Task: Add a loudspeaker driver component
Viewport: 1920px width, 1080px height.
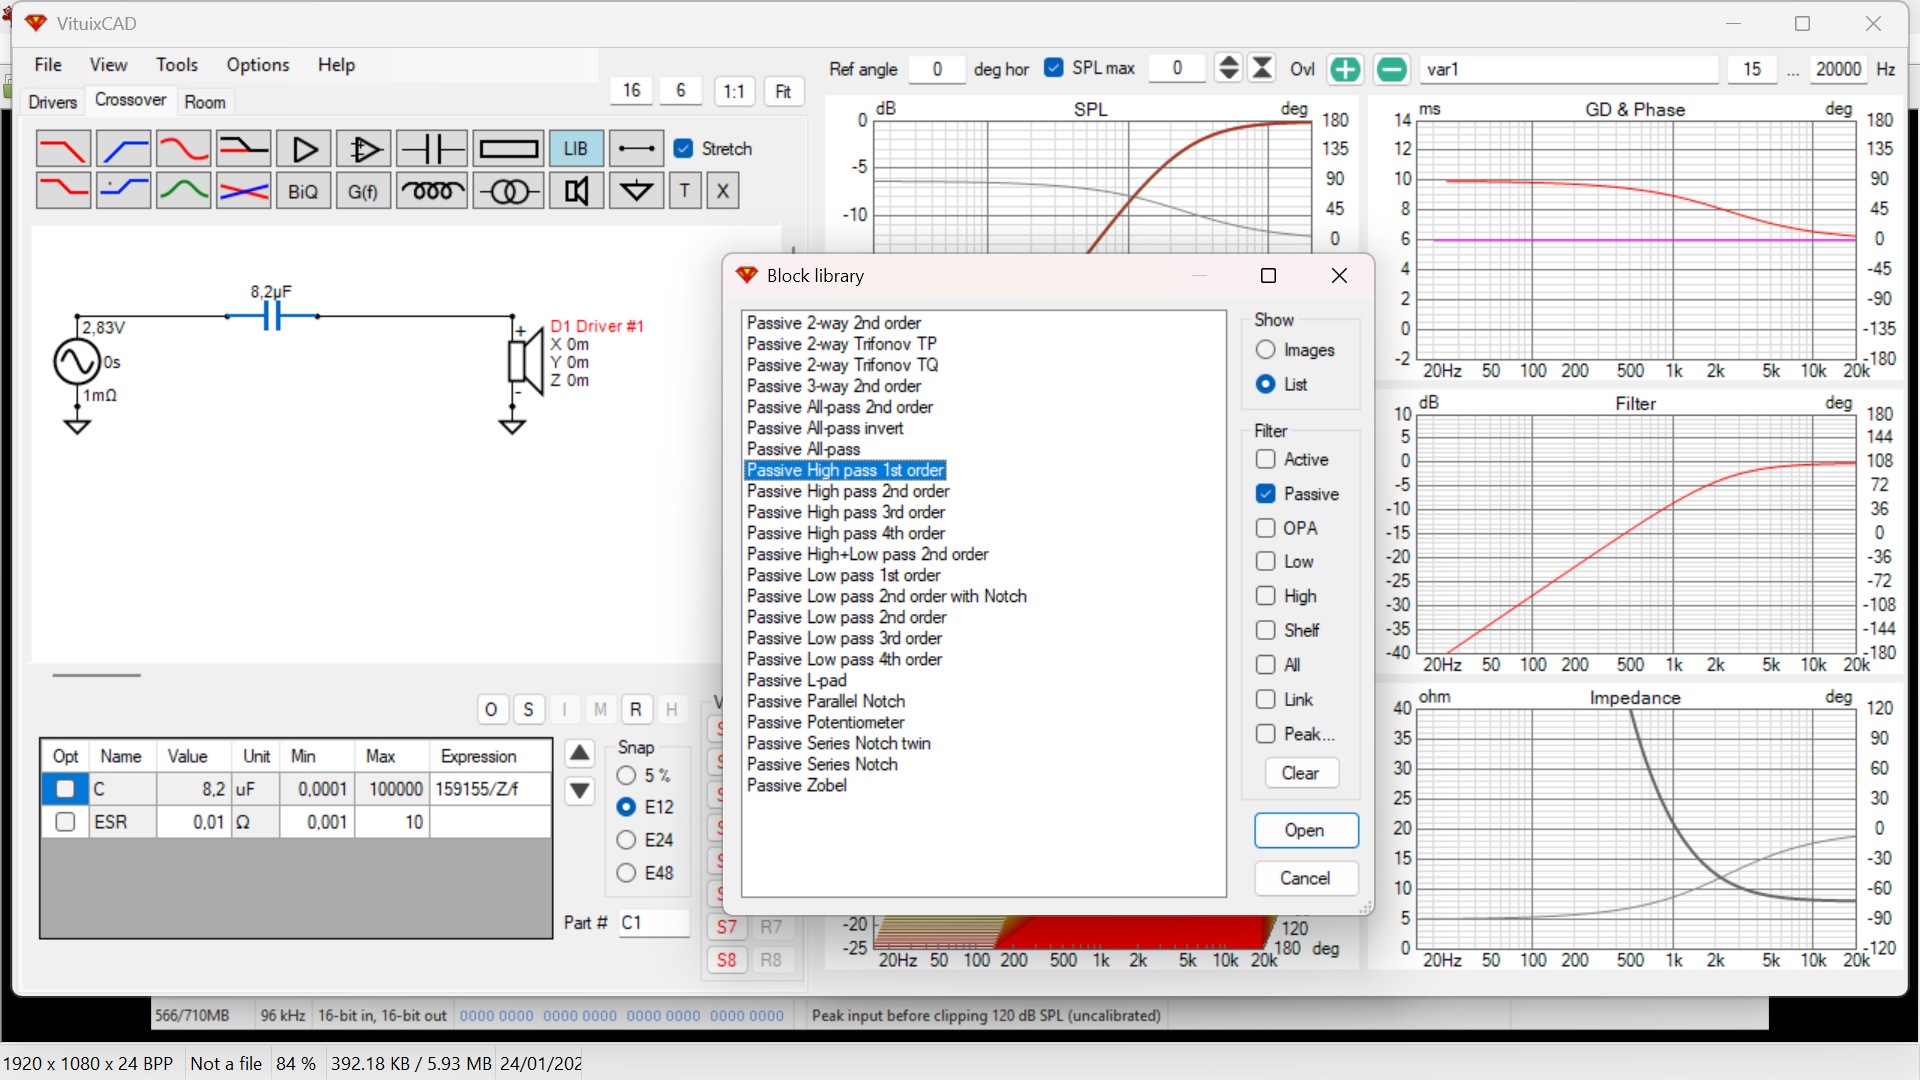Action: (x=576, y=190)
